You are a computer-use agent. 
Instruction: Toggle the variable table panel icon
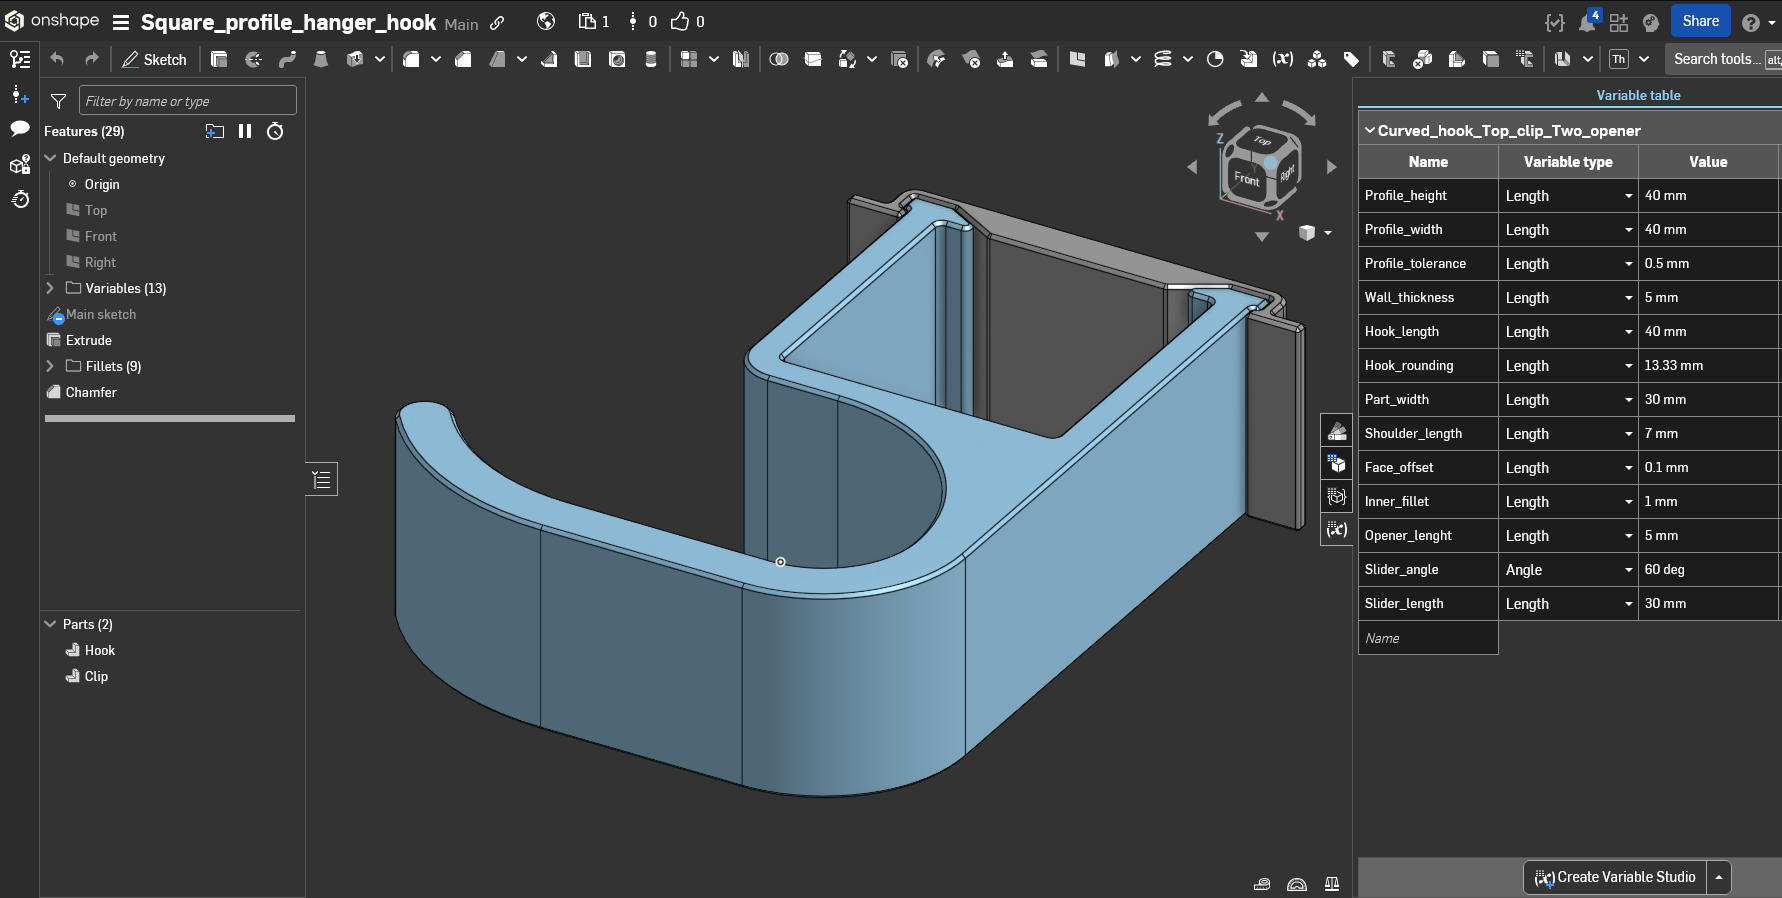tap(1337, 530)
